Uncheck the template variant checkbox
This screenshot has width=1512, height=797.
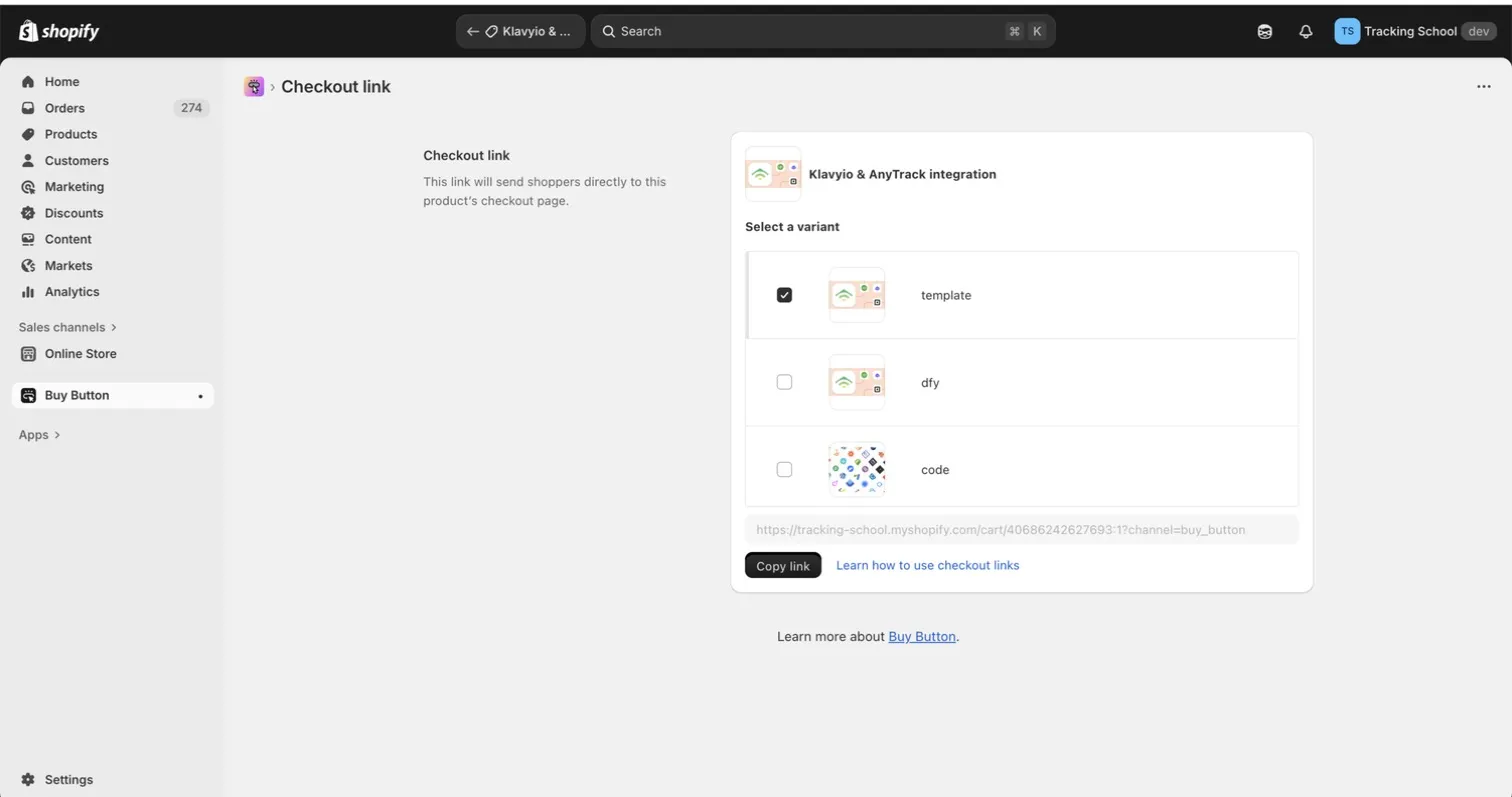(x=784, y=295)
